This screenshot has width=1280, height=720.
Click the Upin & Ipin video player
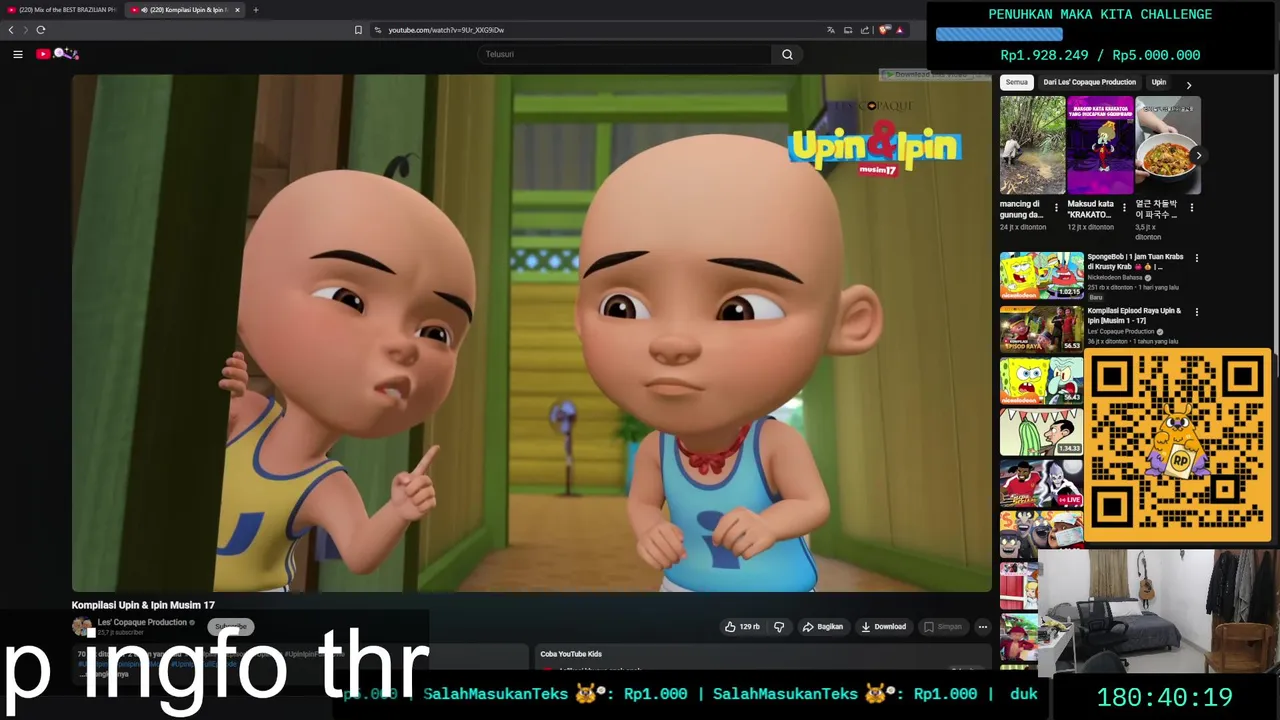531,333
